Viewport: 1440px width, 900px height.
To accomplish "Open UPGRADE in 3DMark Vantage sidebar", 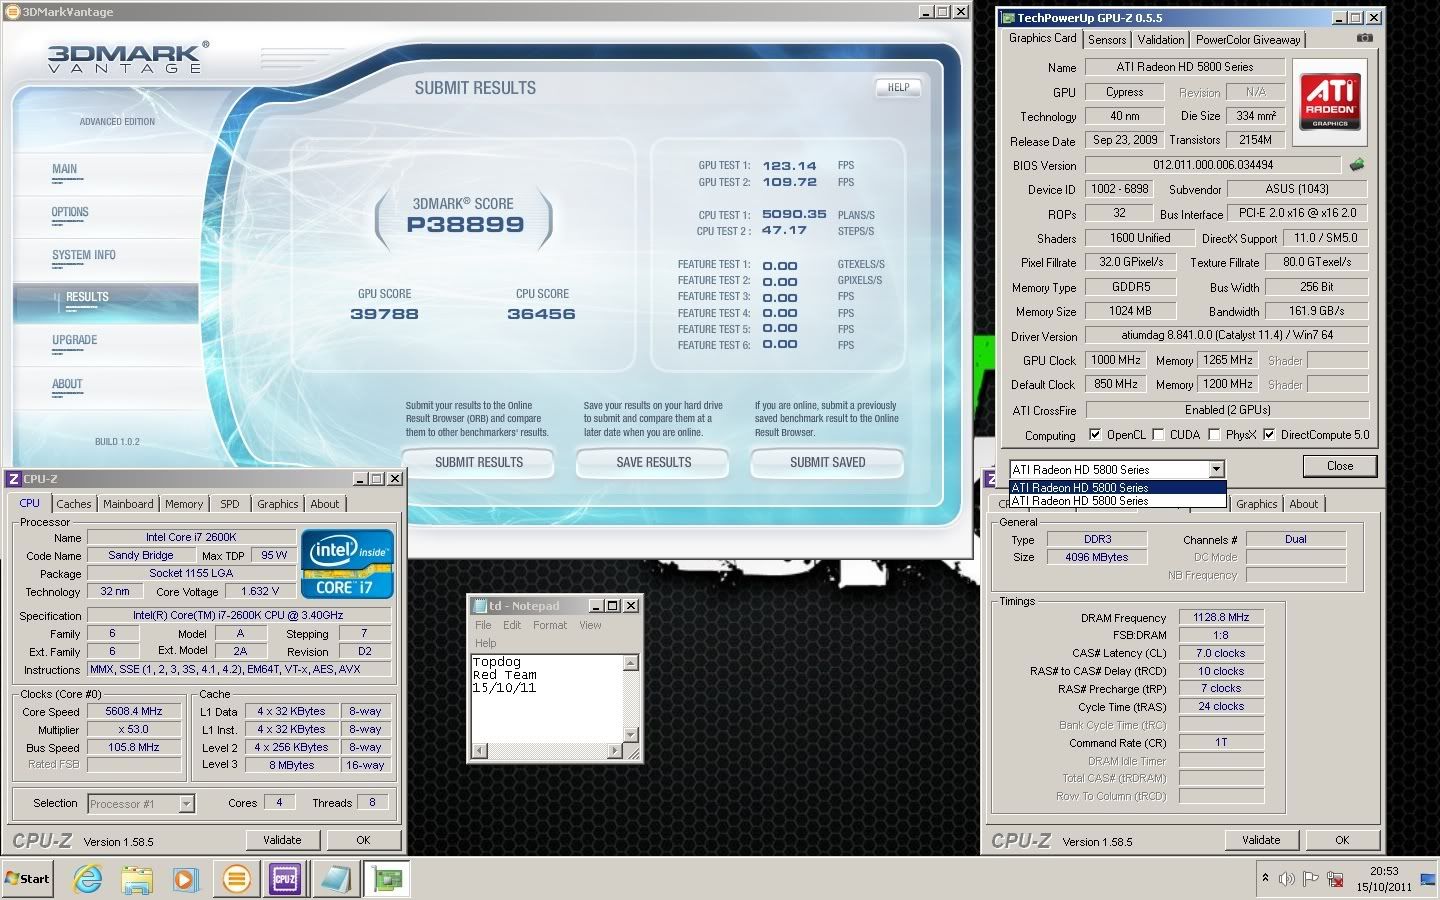I will (75, 341).
